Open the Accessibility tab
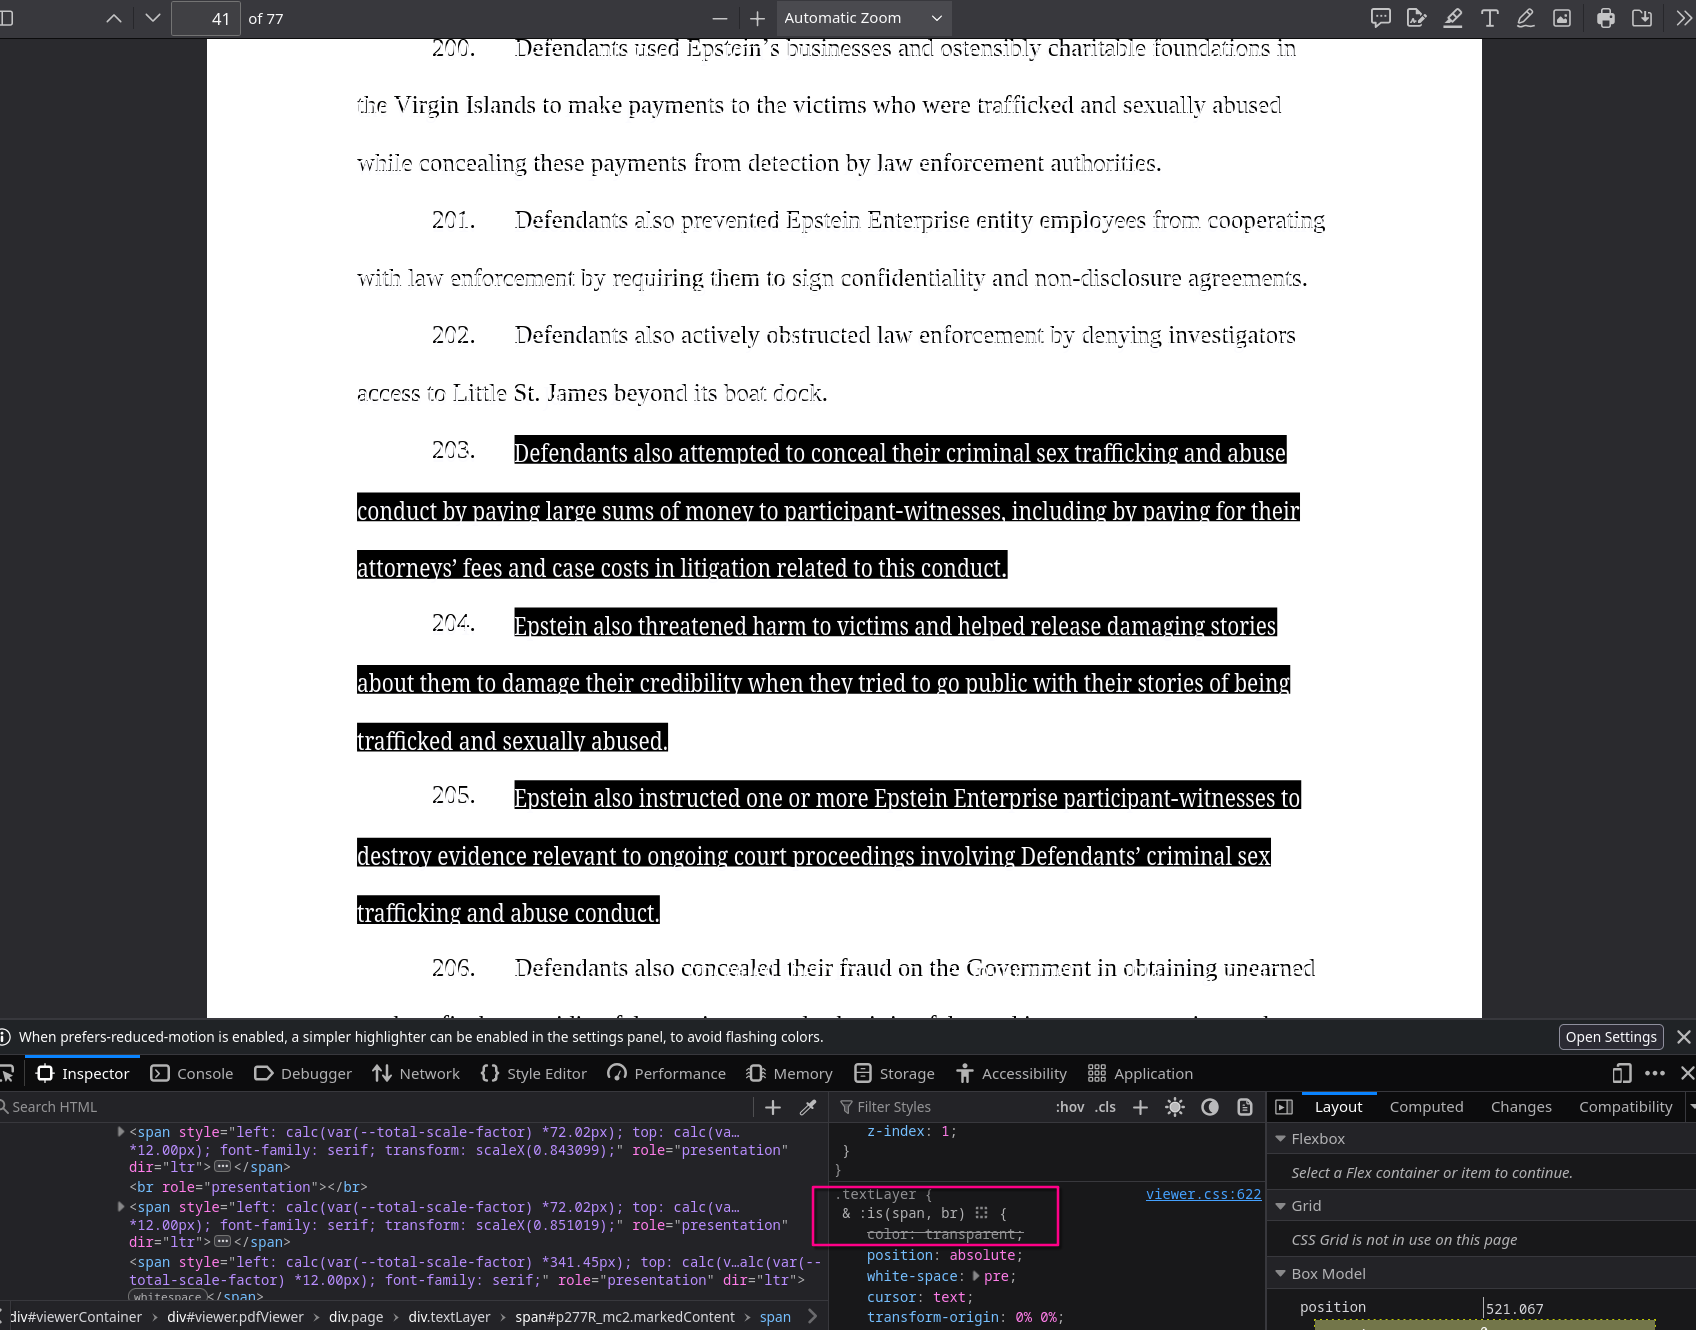Viewport: 1696px width, 1330px height. tap(1011, 1073)
